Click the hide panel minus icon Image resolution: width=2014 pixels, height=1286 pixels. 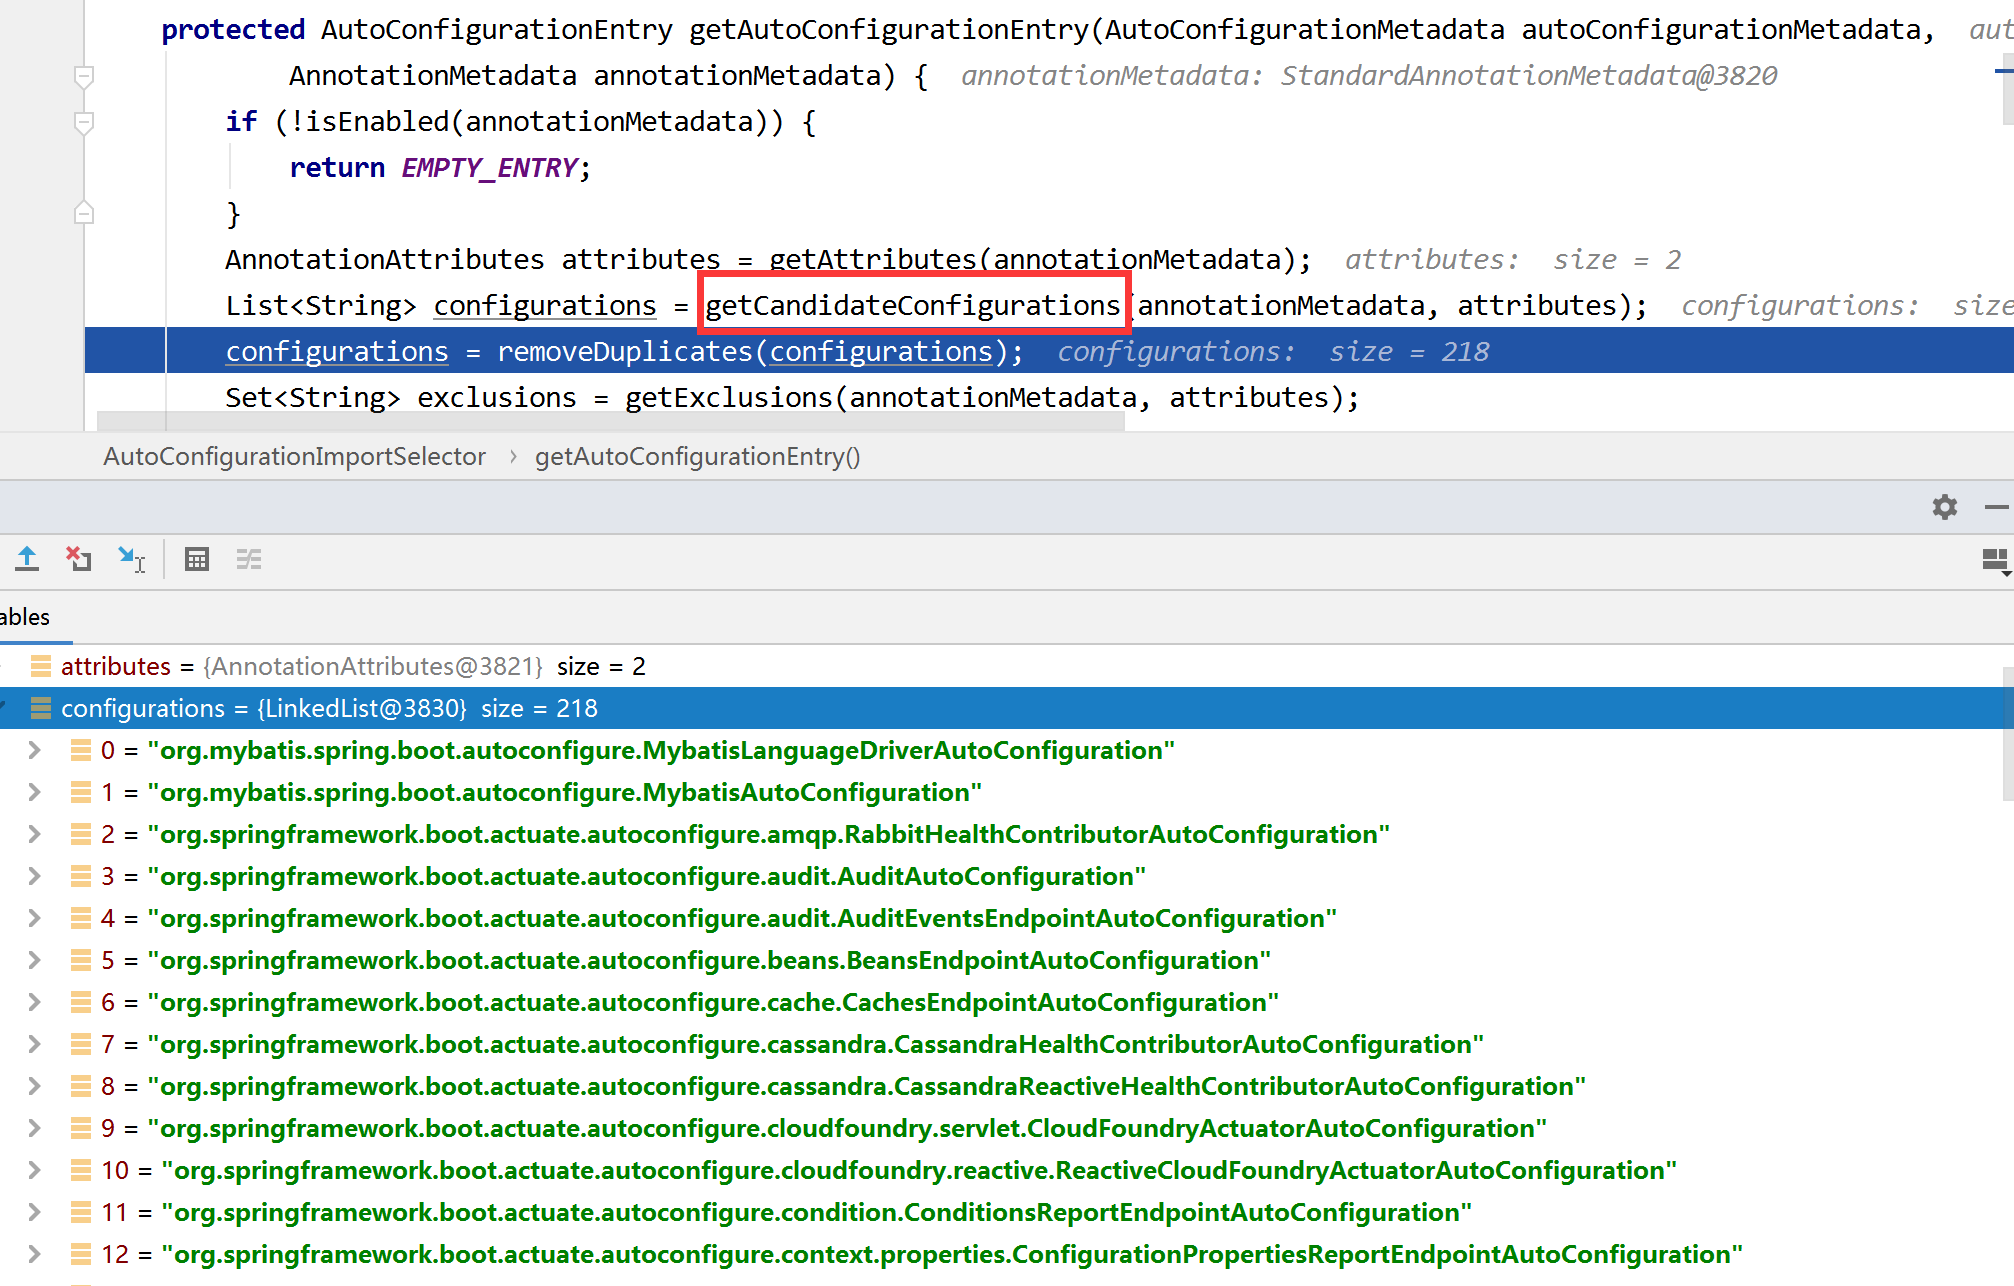(1997, 507)
